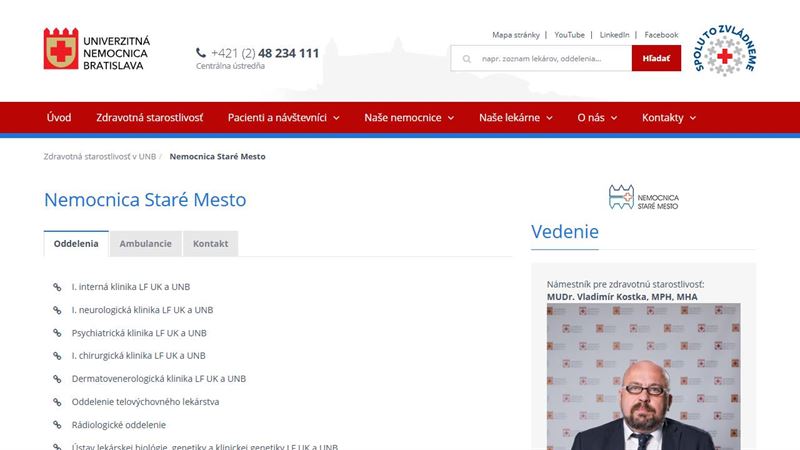Open I. neurologická klinika LF UK a UNB
This screenshot has width=800, height=450.
(x=142, y=310)
